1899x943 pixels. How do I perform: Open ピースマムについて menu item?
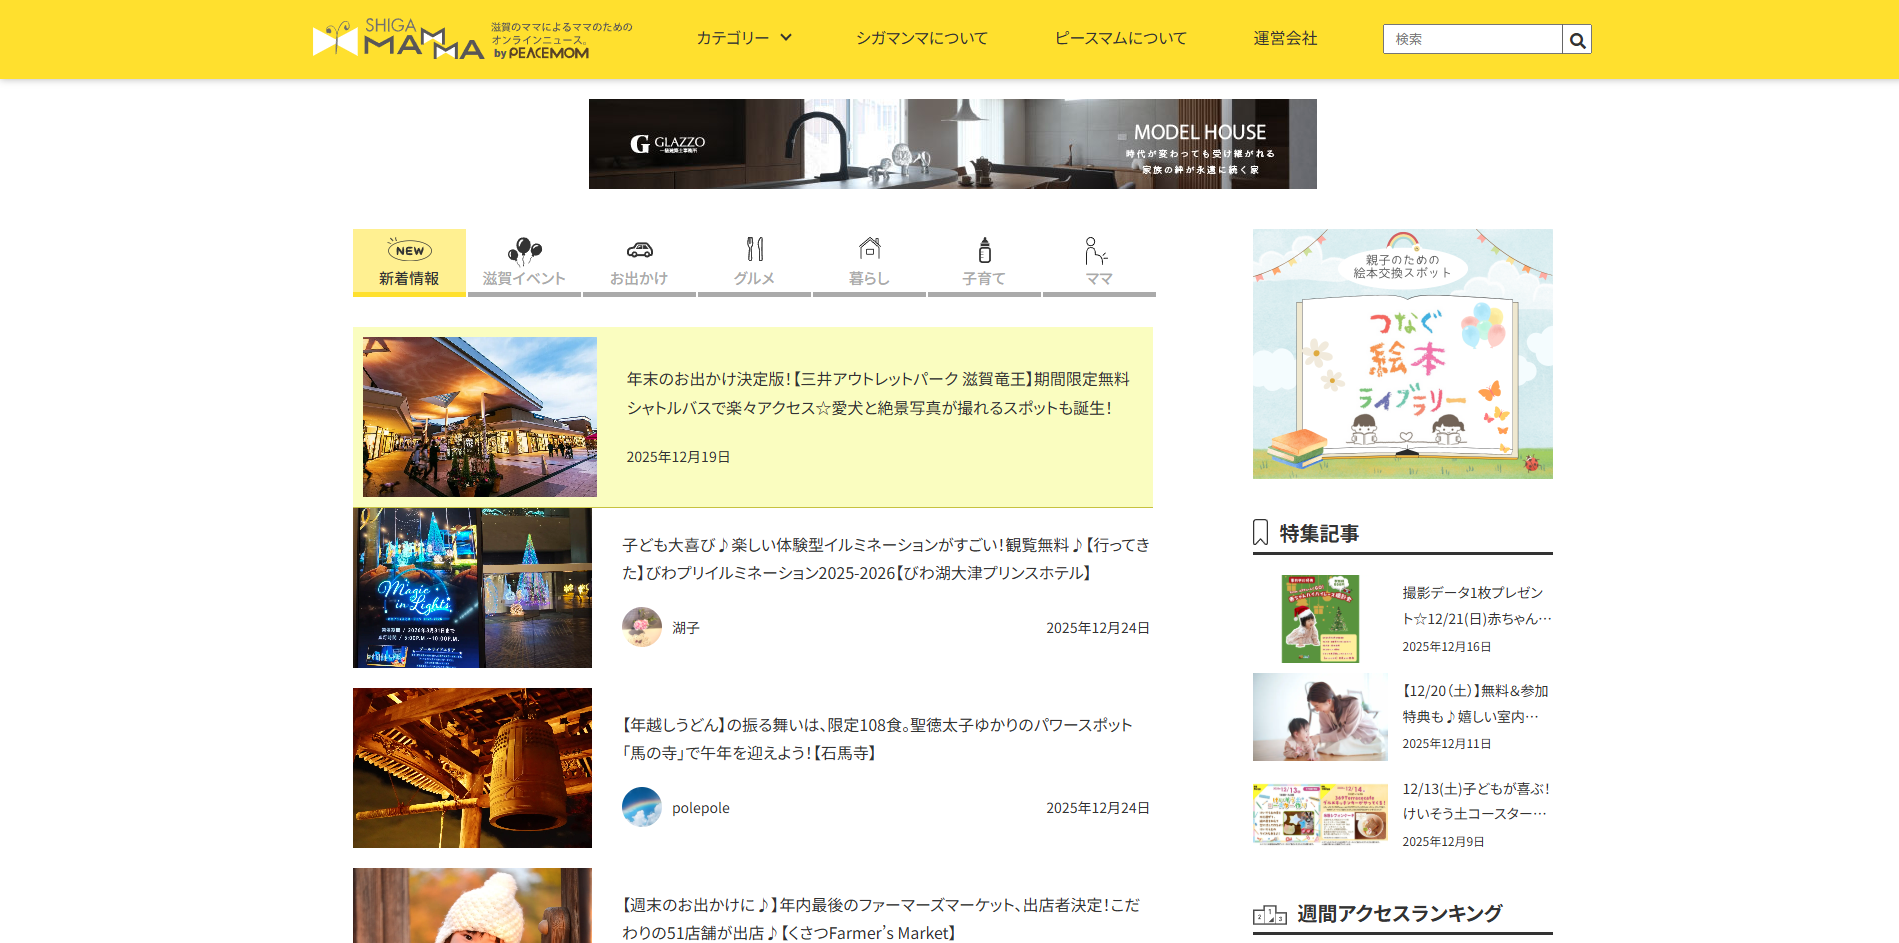pos(1120,38)
